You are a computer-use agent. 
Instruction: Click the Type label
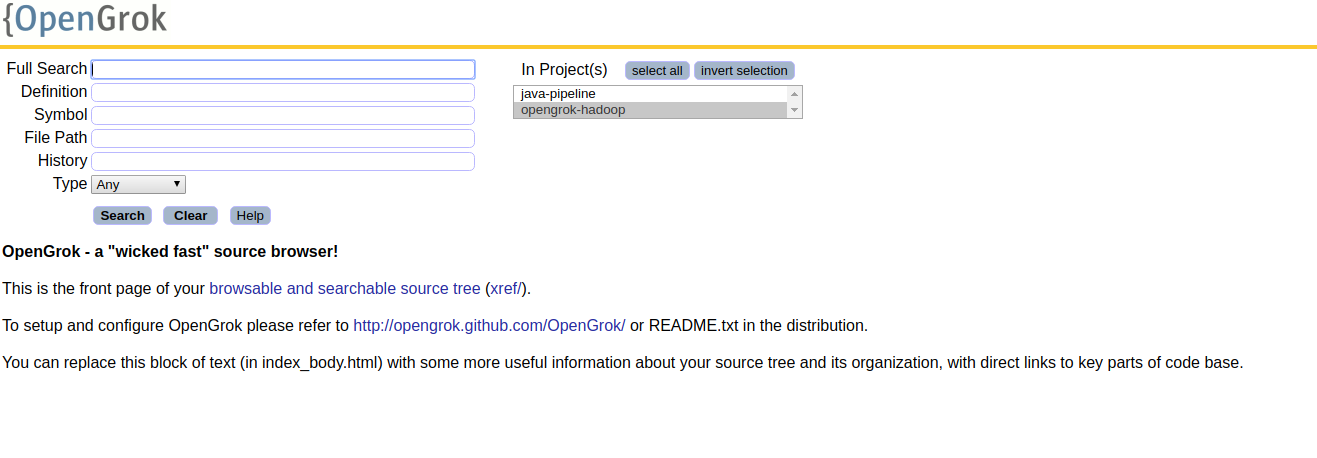70,184
